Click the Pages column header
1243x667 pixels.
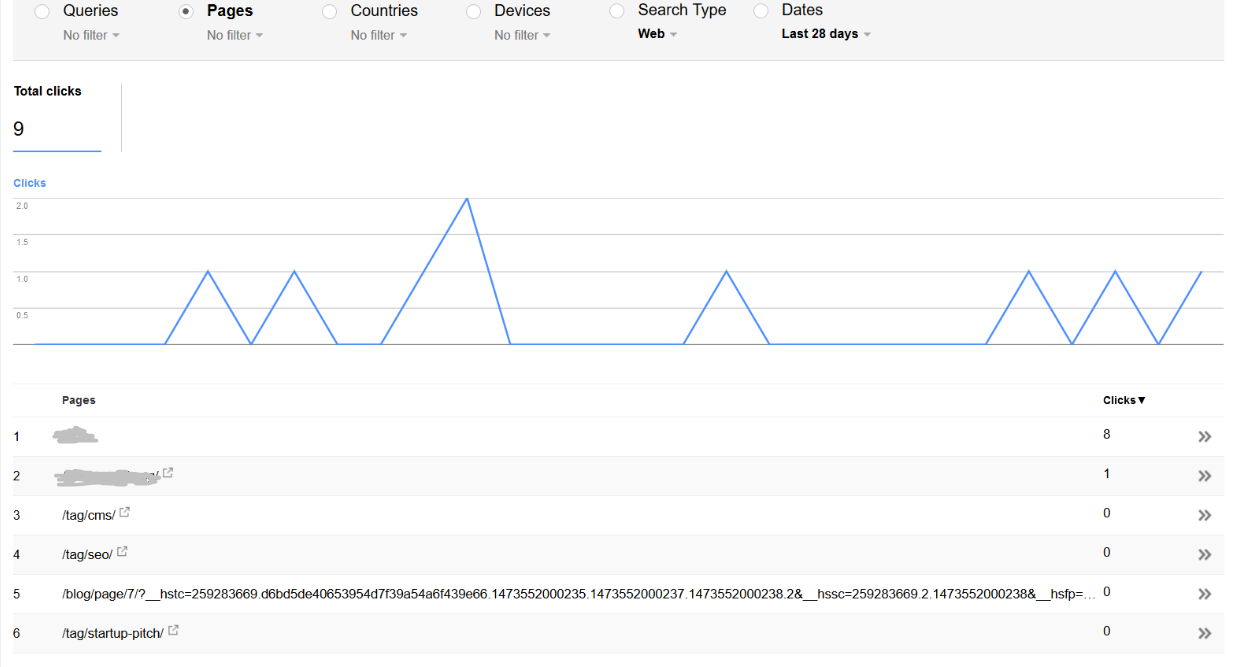coord(79,400)
